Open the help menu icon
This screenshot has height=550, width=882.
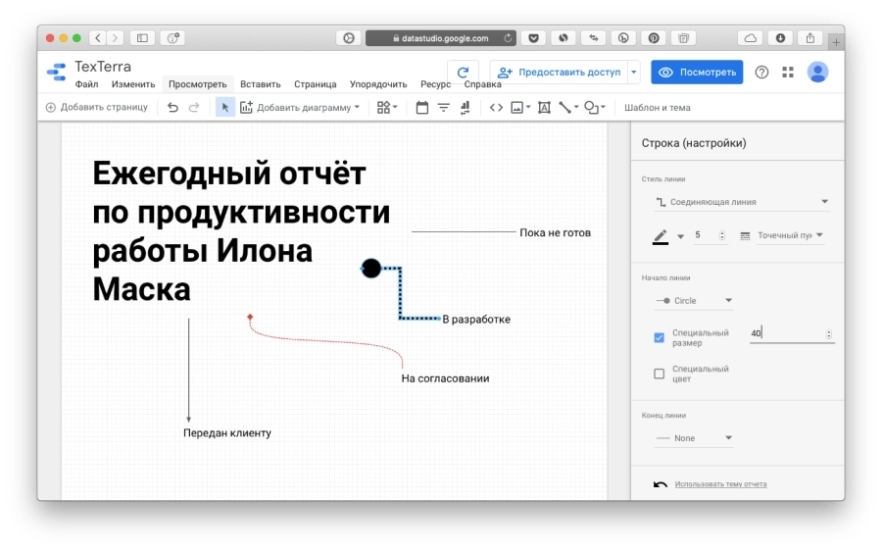(x=762, y=72)
